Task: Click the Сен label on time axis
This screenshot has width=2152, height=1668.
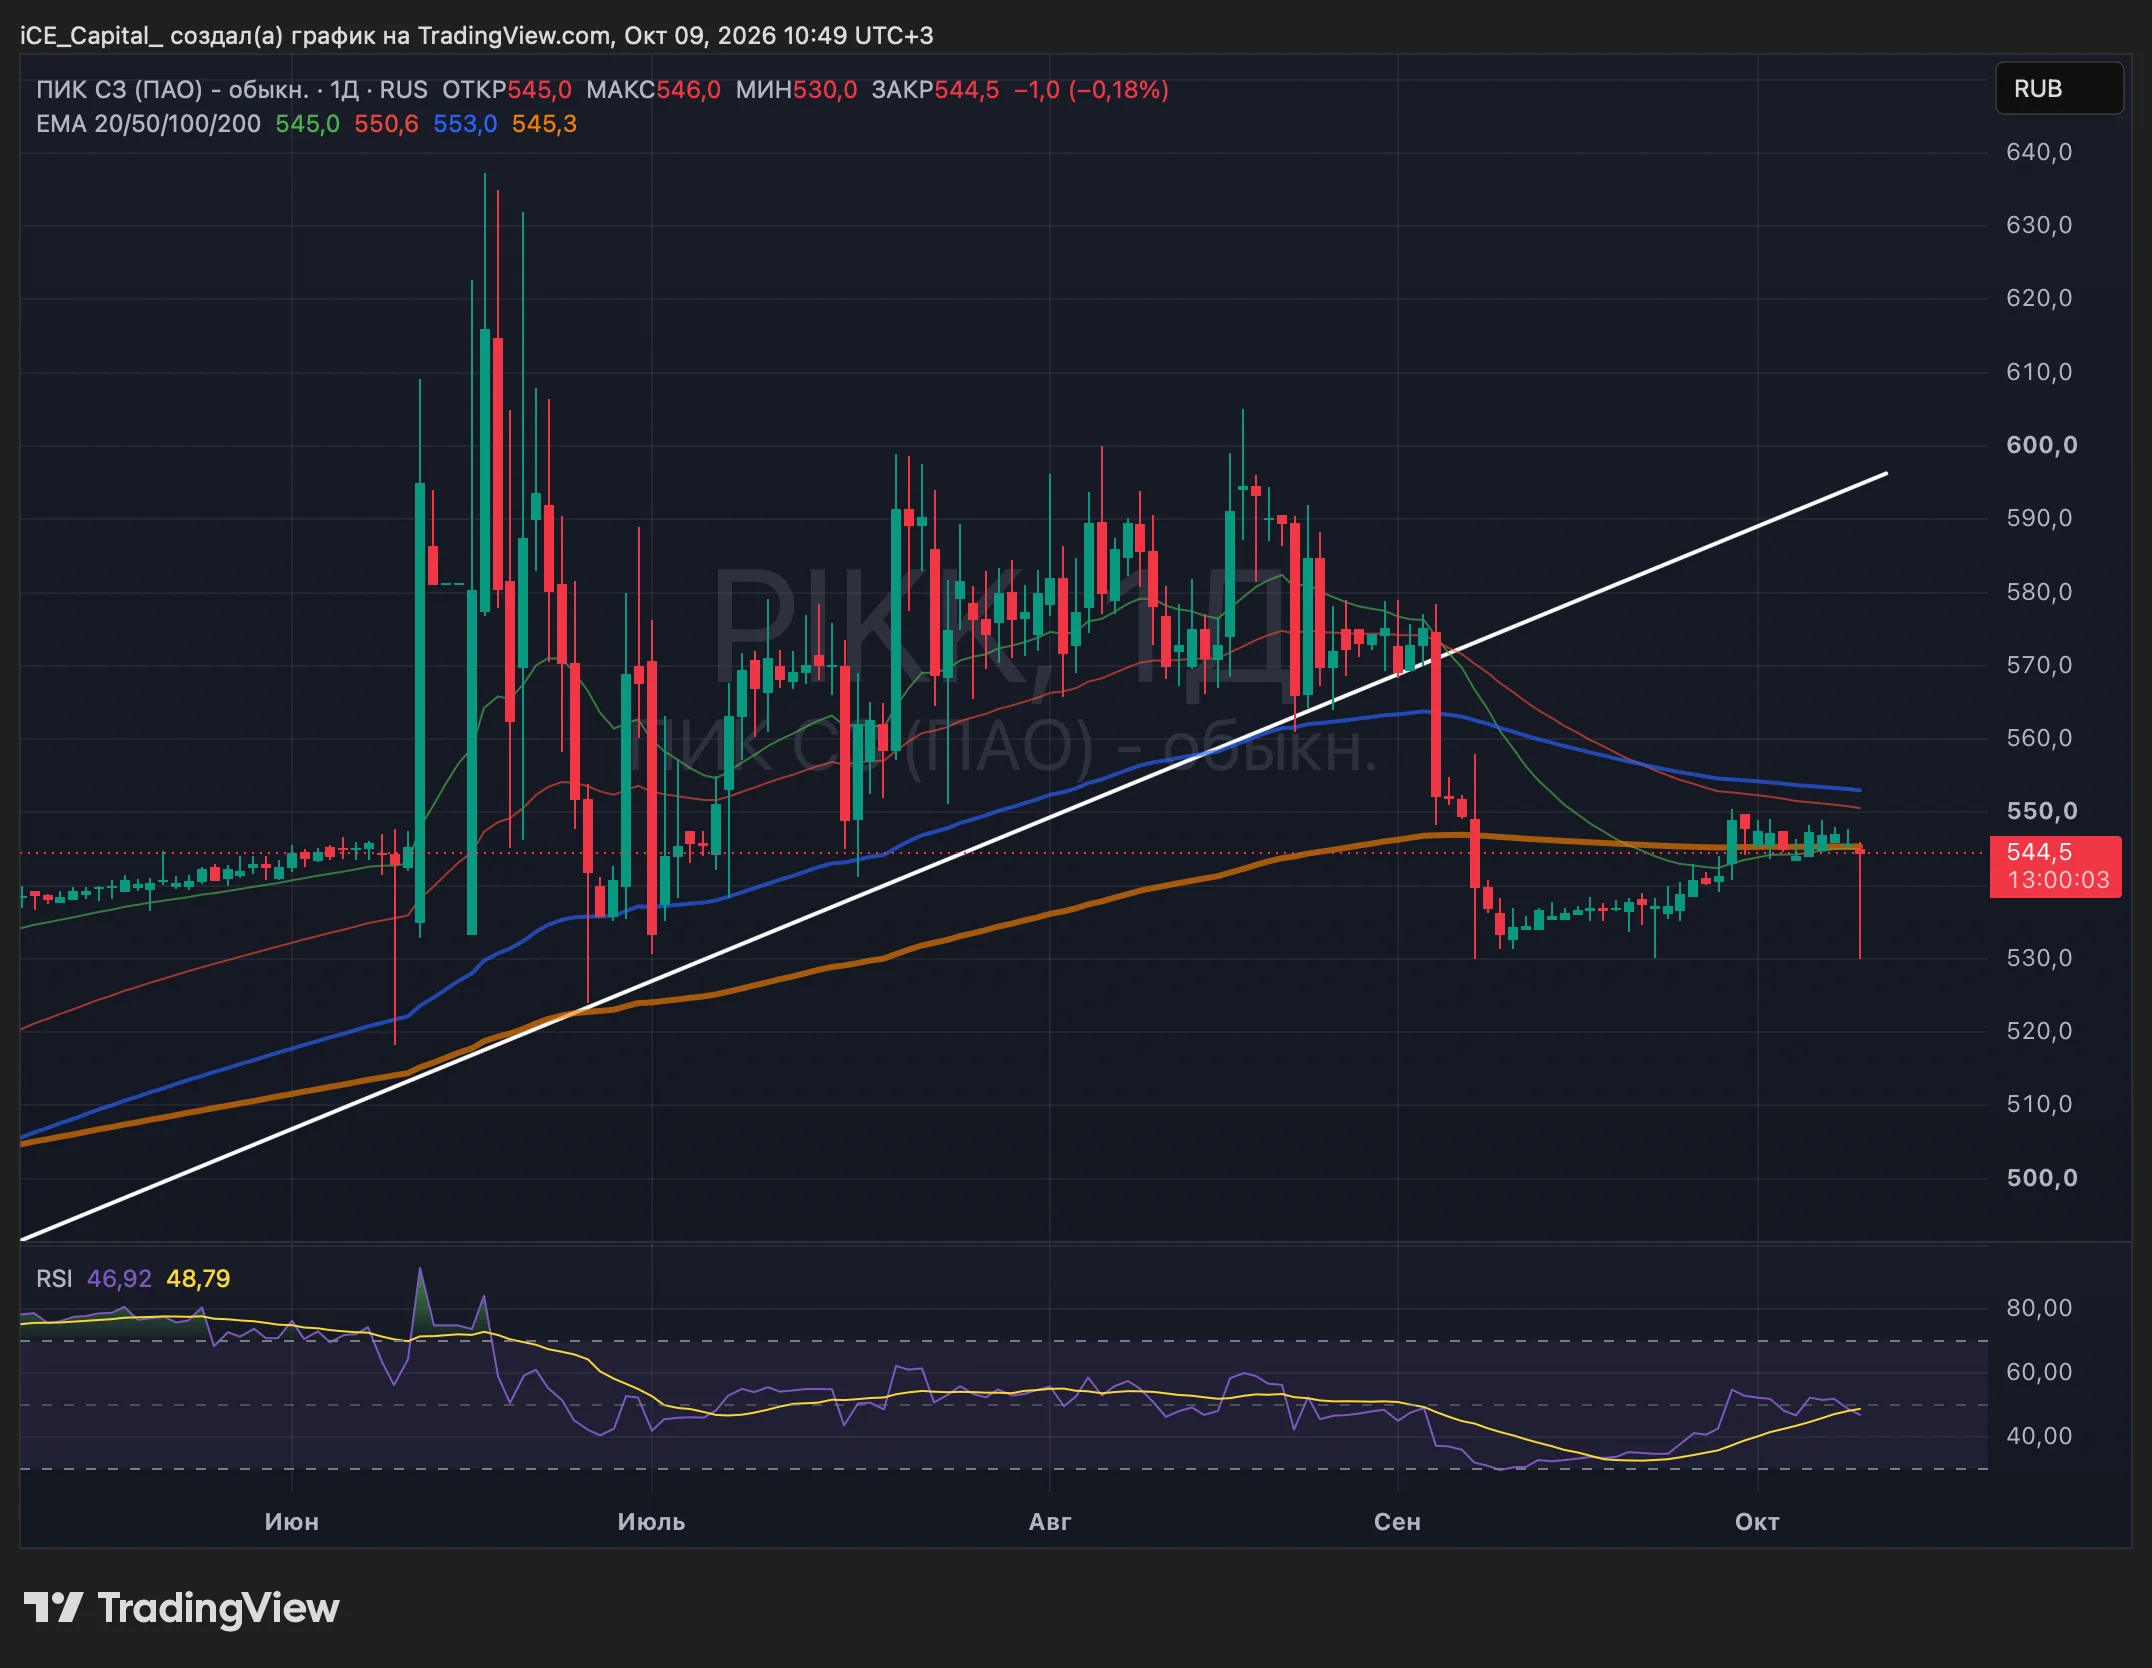Action: [x=1397, y=1522]
